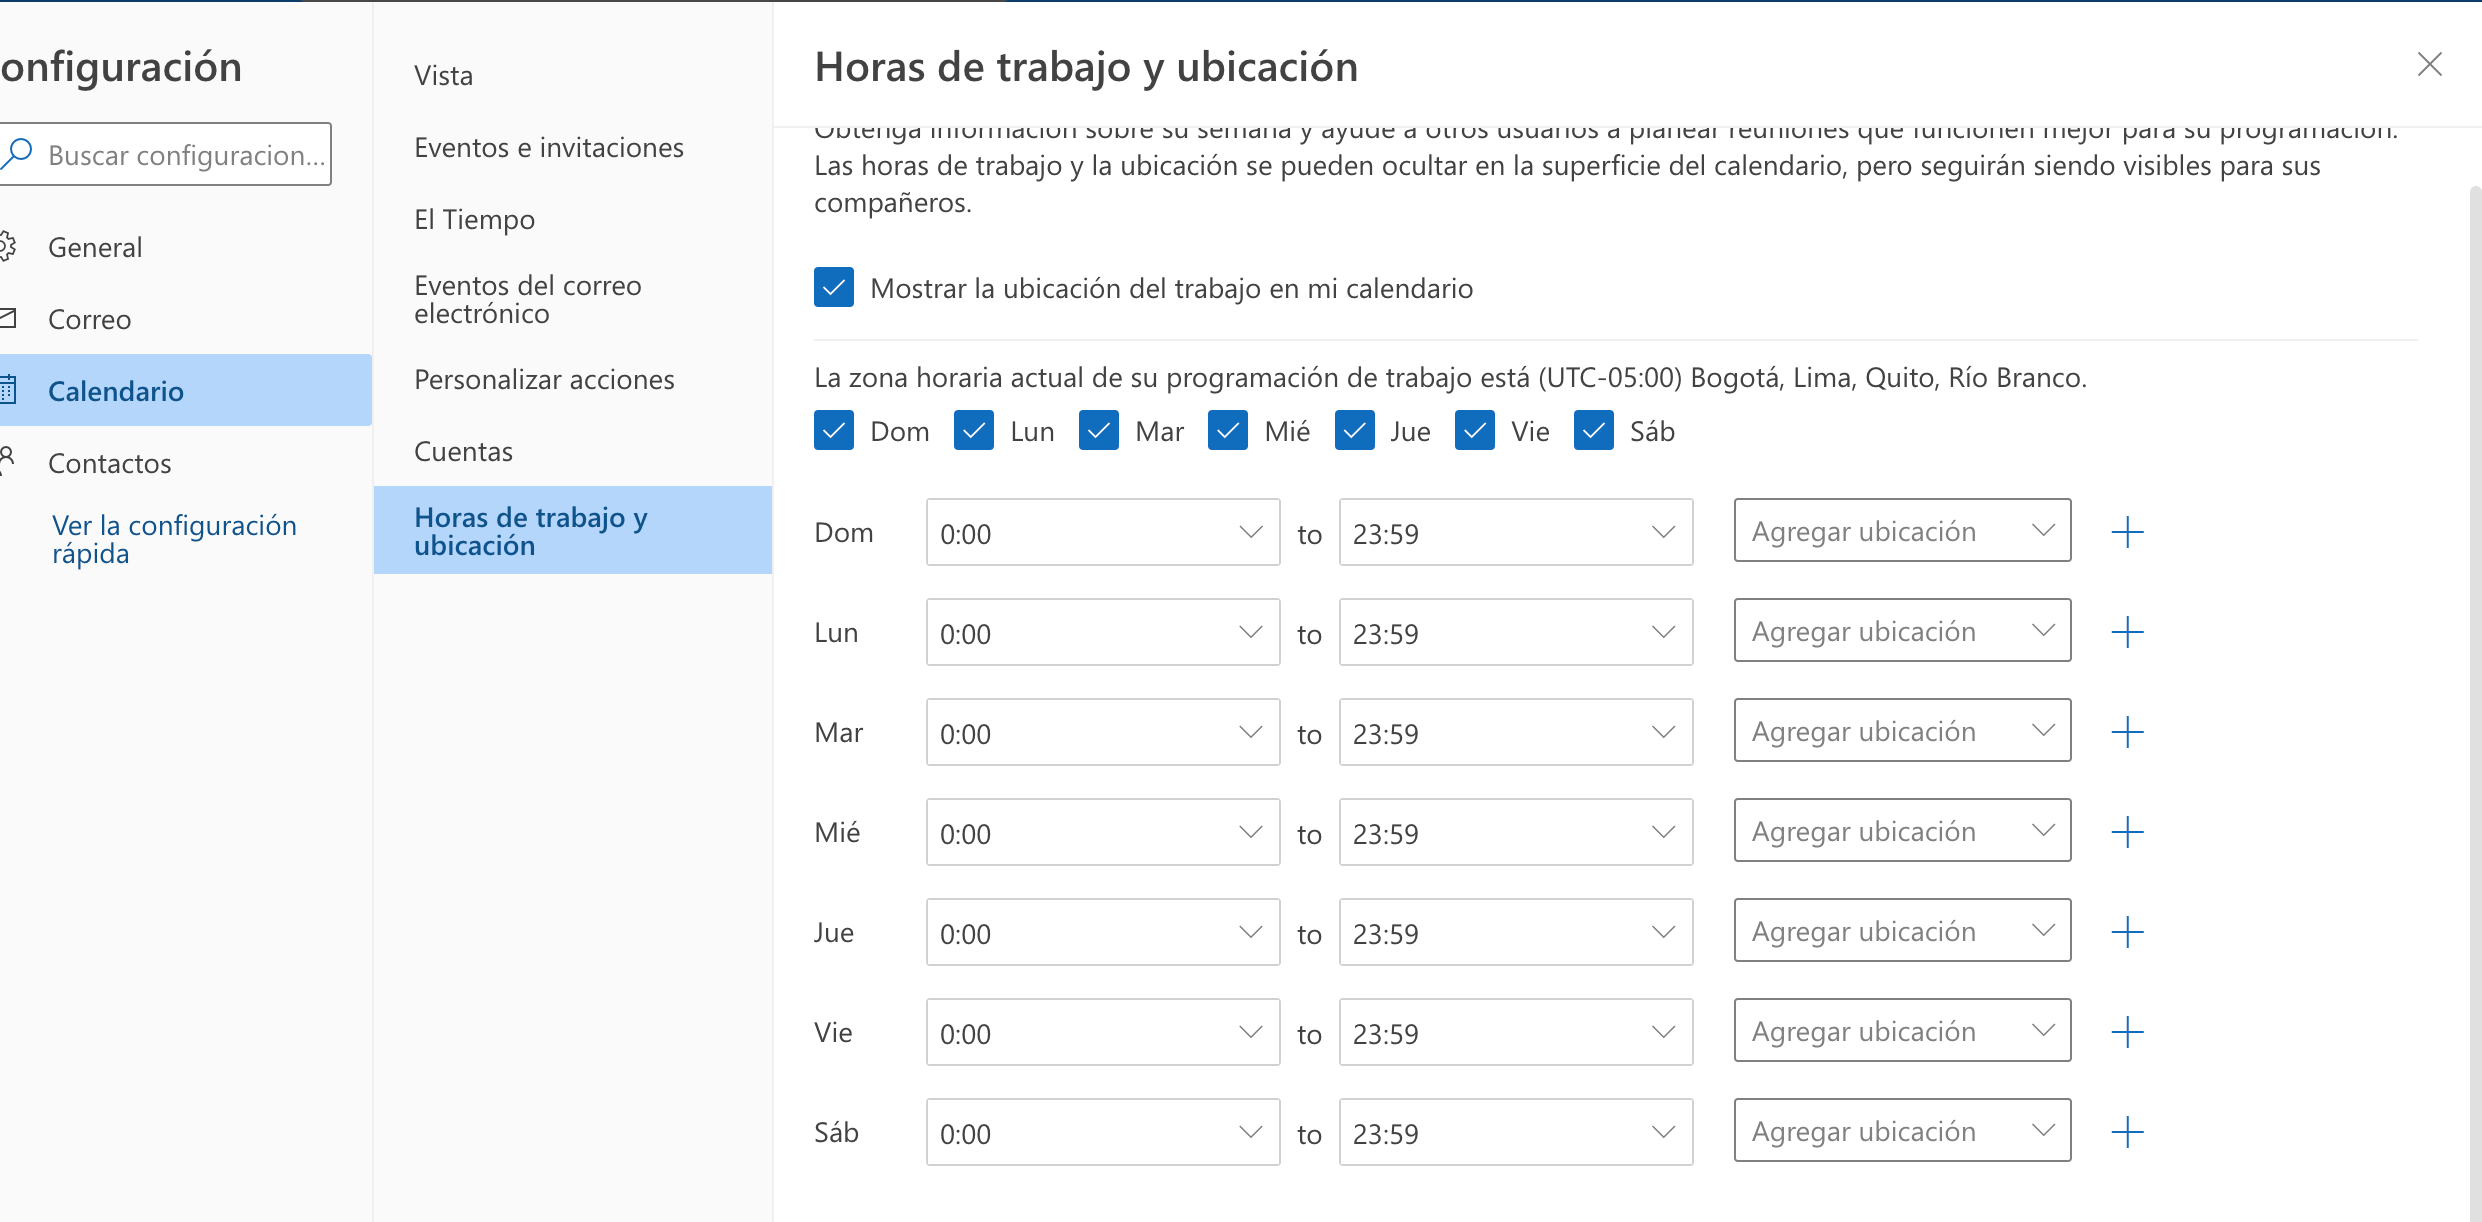Add another time slot for Dom
The width and height of the screenshot is (2482, 1222).
[x=2128, y=532]
